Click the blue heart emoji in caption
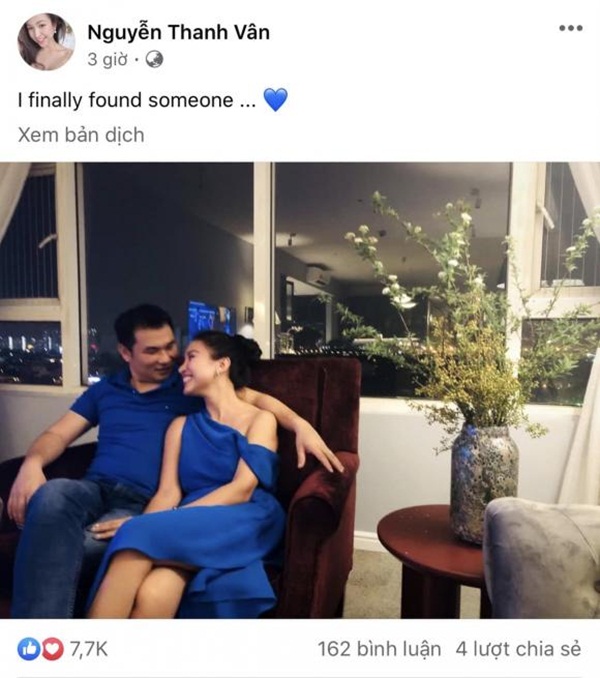Screen dimensions: 600x678 click(x=275, y=99)
